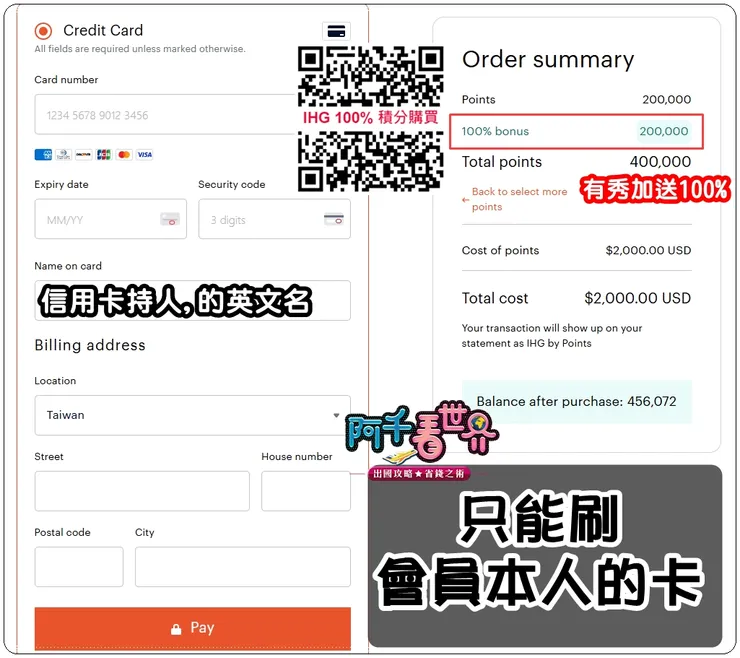The height and width of the screenshot is (658, 740).
Task: Click Balance after purchase: 456,072 text
Action: pyautogui.click(x=576, y=402)
